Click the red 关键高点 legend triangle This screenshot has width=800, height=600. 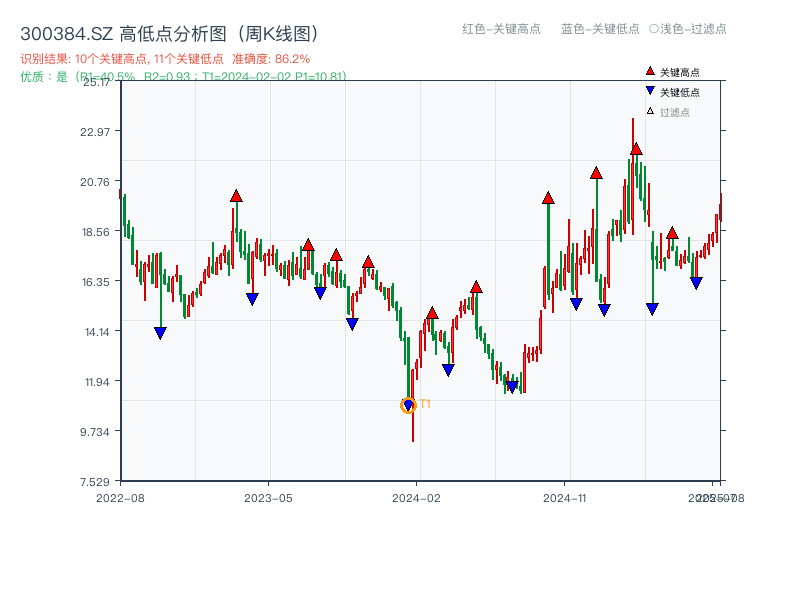coord(650,71)
